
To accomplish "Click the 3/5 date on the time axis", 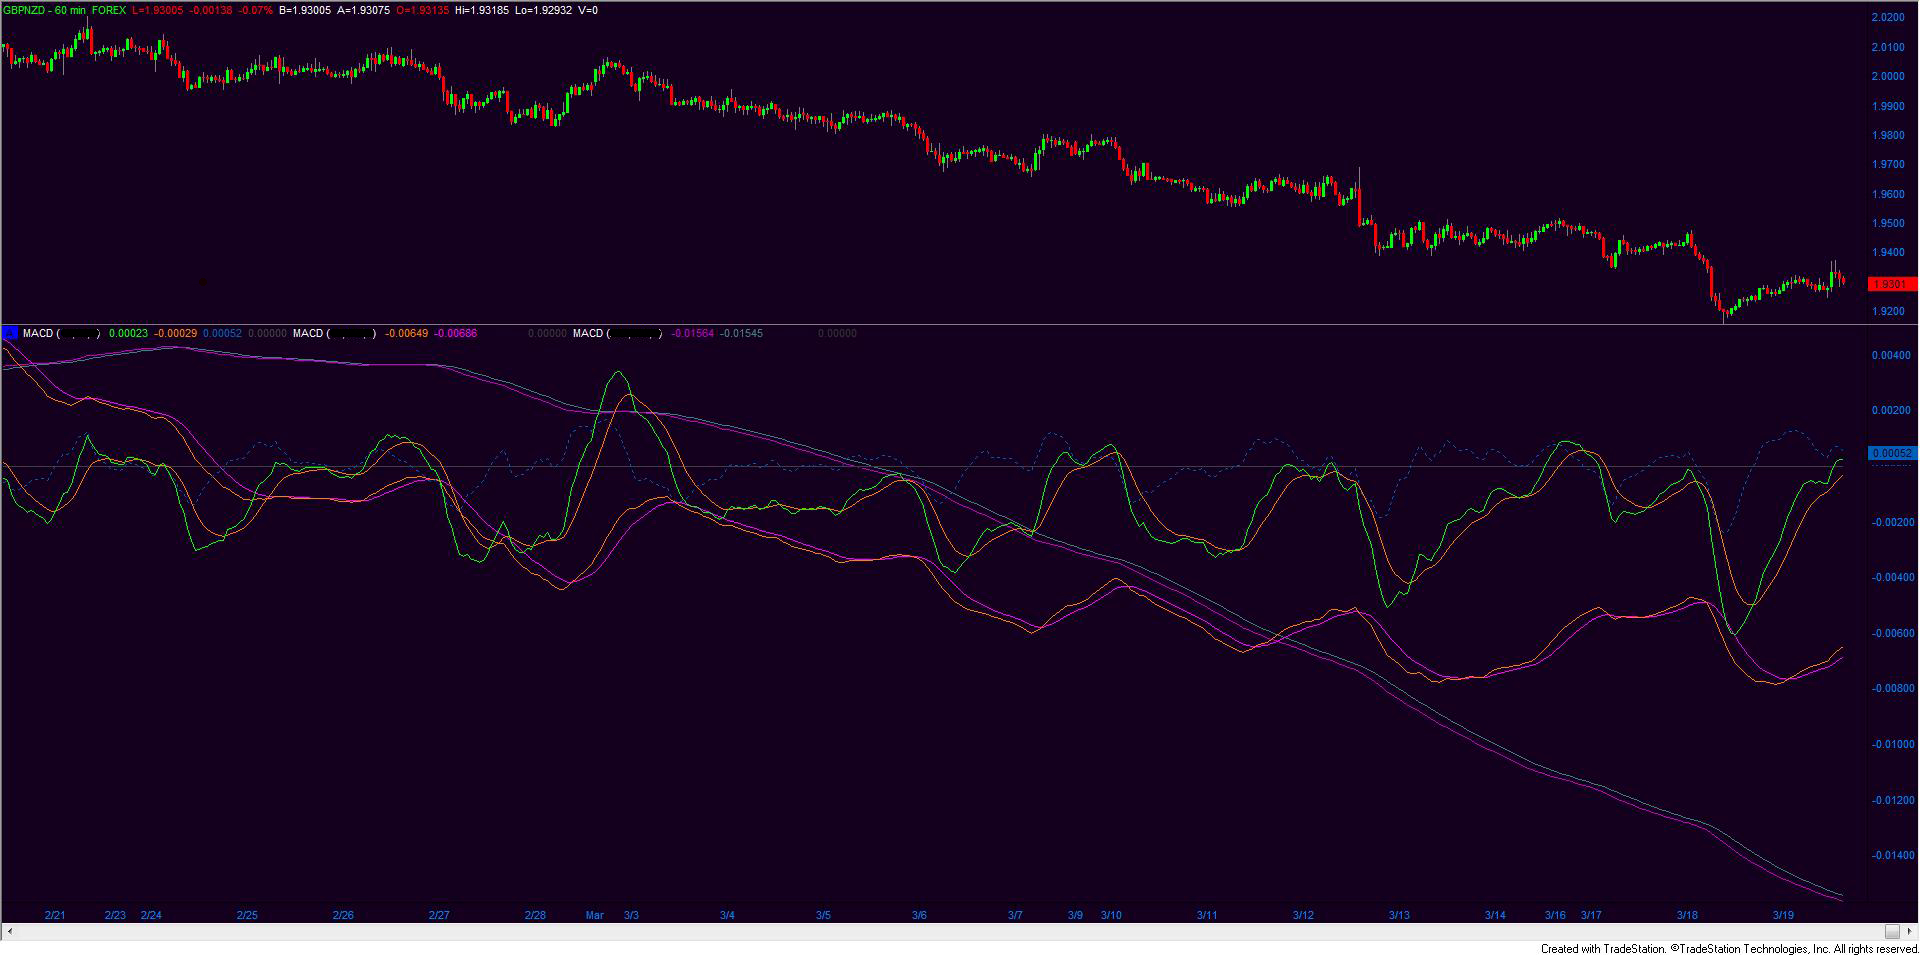I will [x=823, y=915].
